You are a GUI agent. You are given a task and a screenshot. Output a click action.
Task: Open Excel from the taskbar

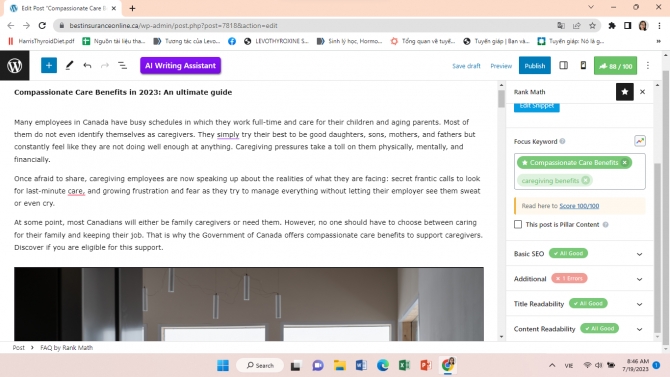[404, 365]
